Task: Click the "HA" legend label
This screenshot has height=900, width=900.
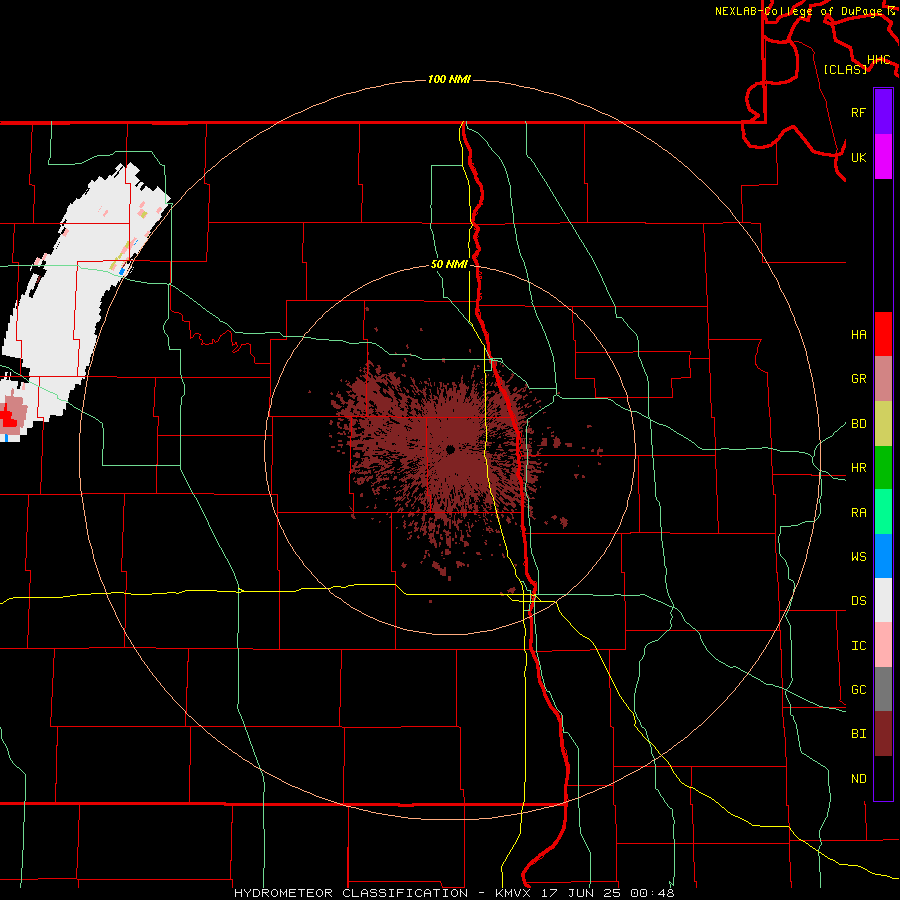Action: coord(858,334)
